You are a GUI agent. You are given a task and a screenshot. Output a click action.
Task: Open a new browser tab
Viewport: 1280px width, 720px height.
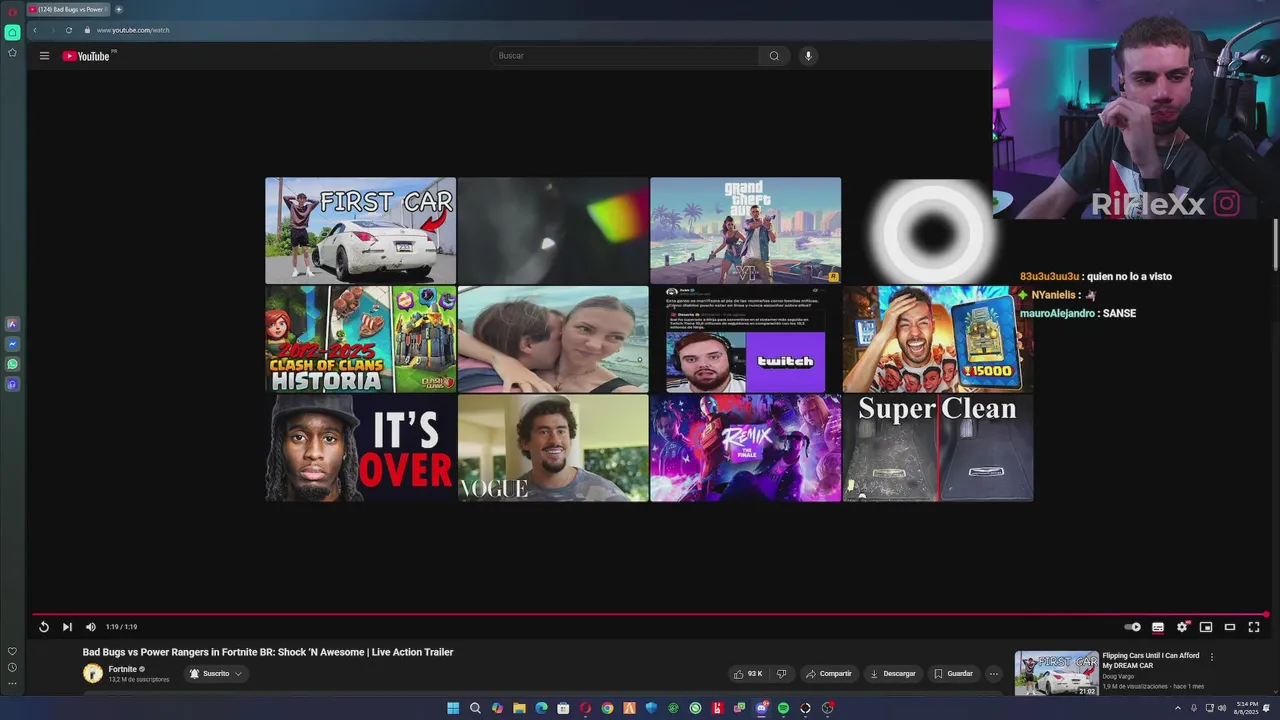tap(118, 9)
